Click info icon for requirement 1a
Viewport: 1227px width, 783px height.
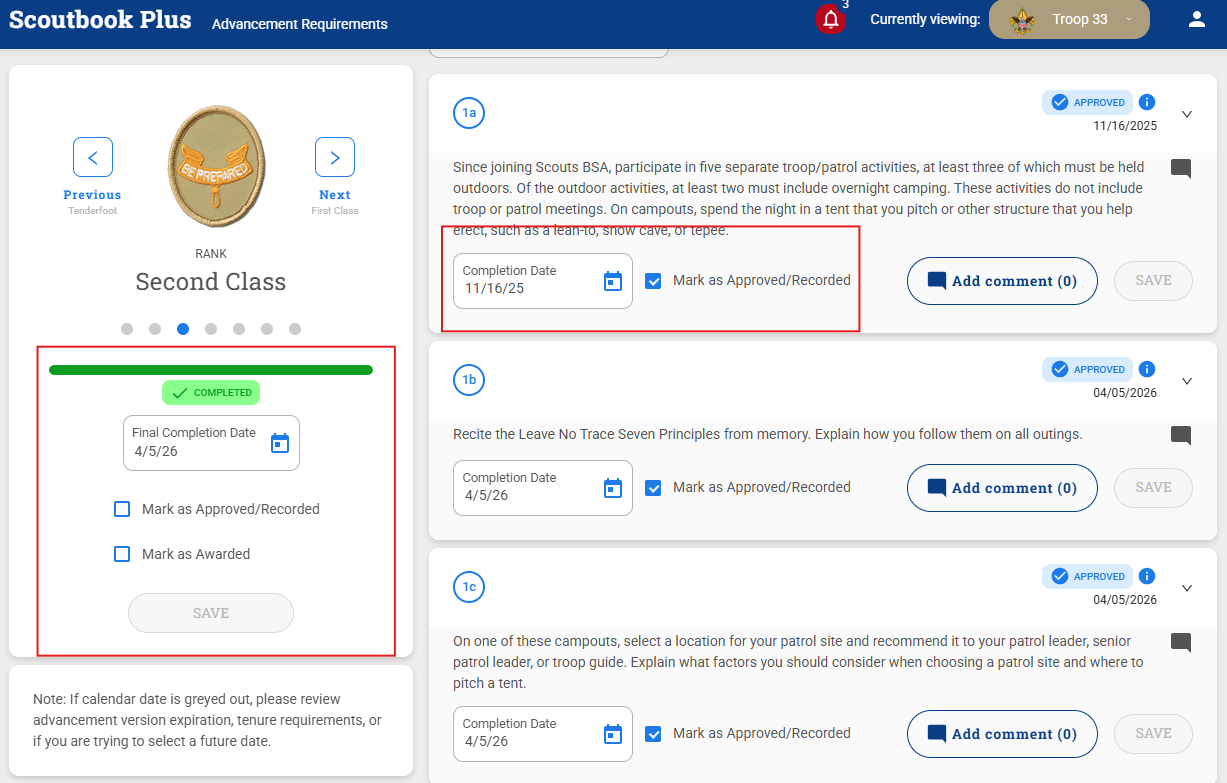point(1147,102)
